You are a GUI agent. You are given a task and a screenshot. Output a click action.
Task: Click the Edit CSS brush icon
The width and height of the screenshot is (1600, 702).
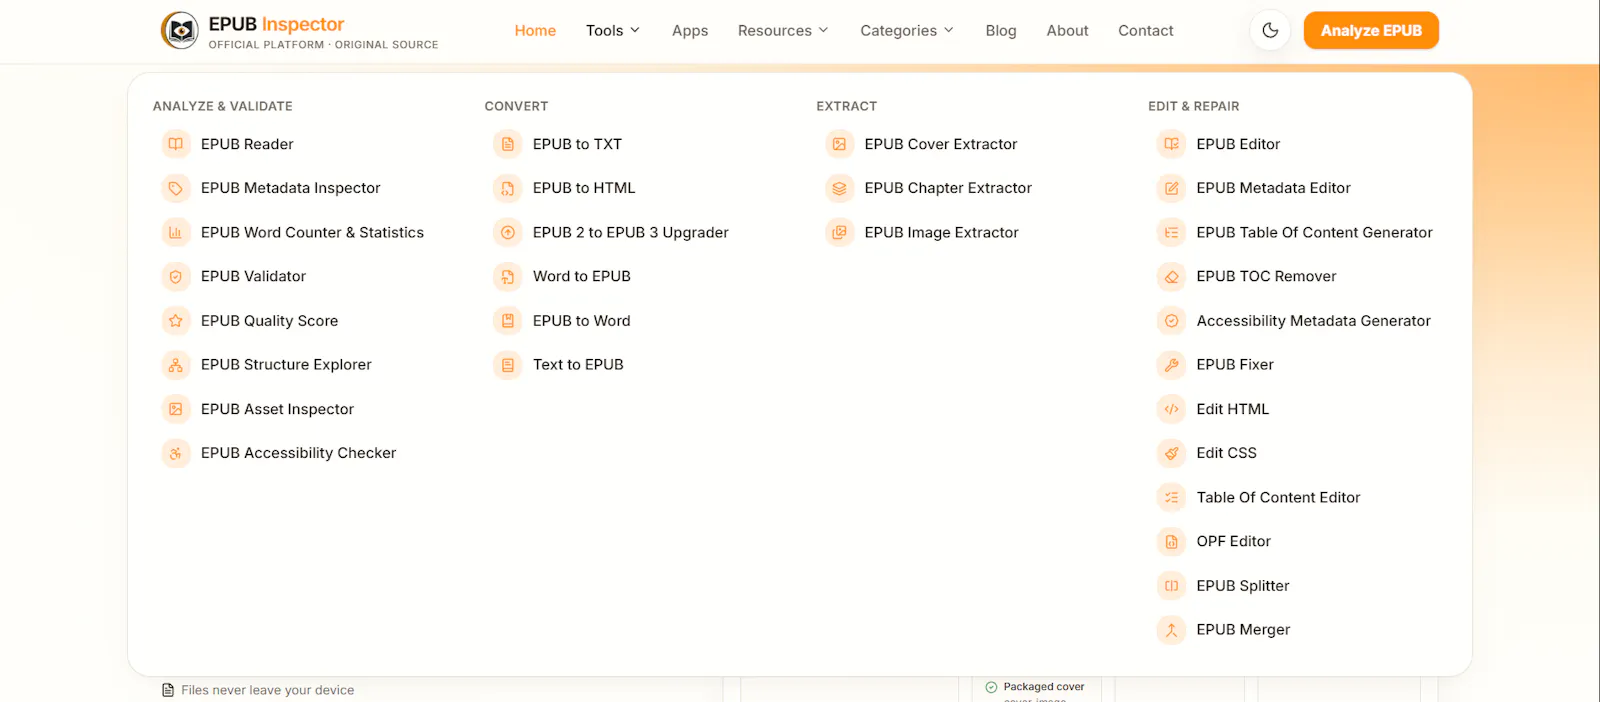coord(1172,453)
